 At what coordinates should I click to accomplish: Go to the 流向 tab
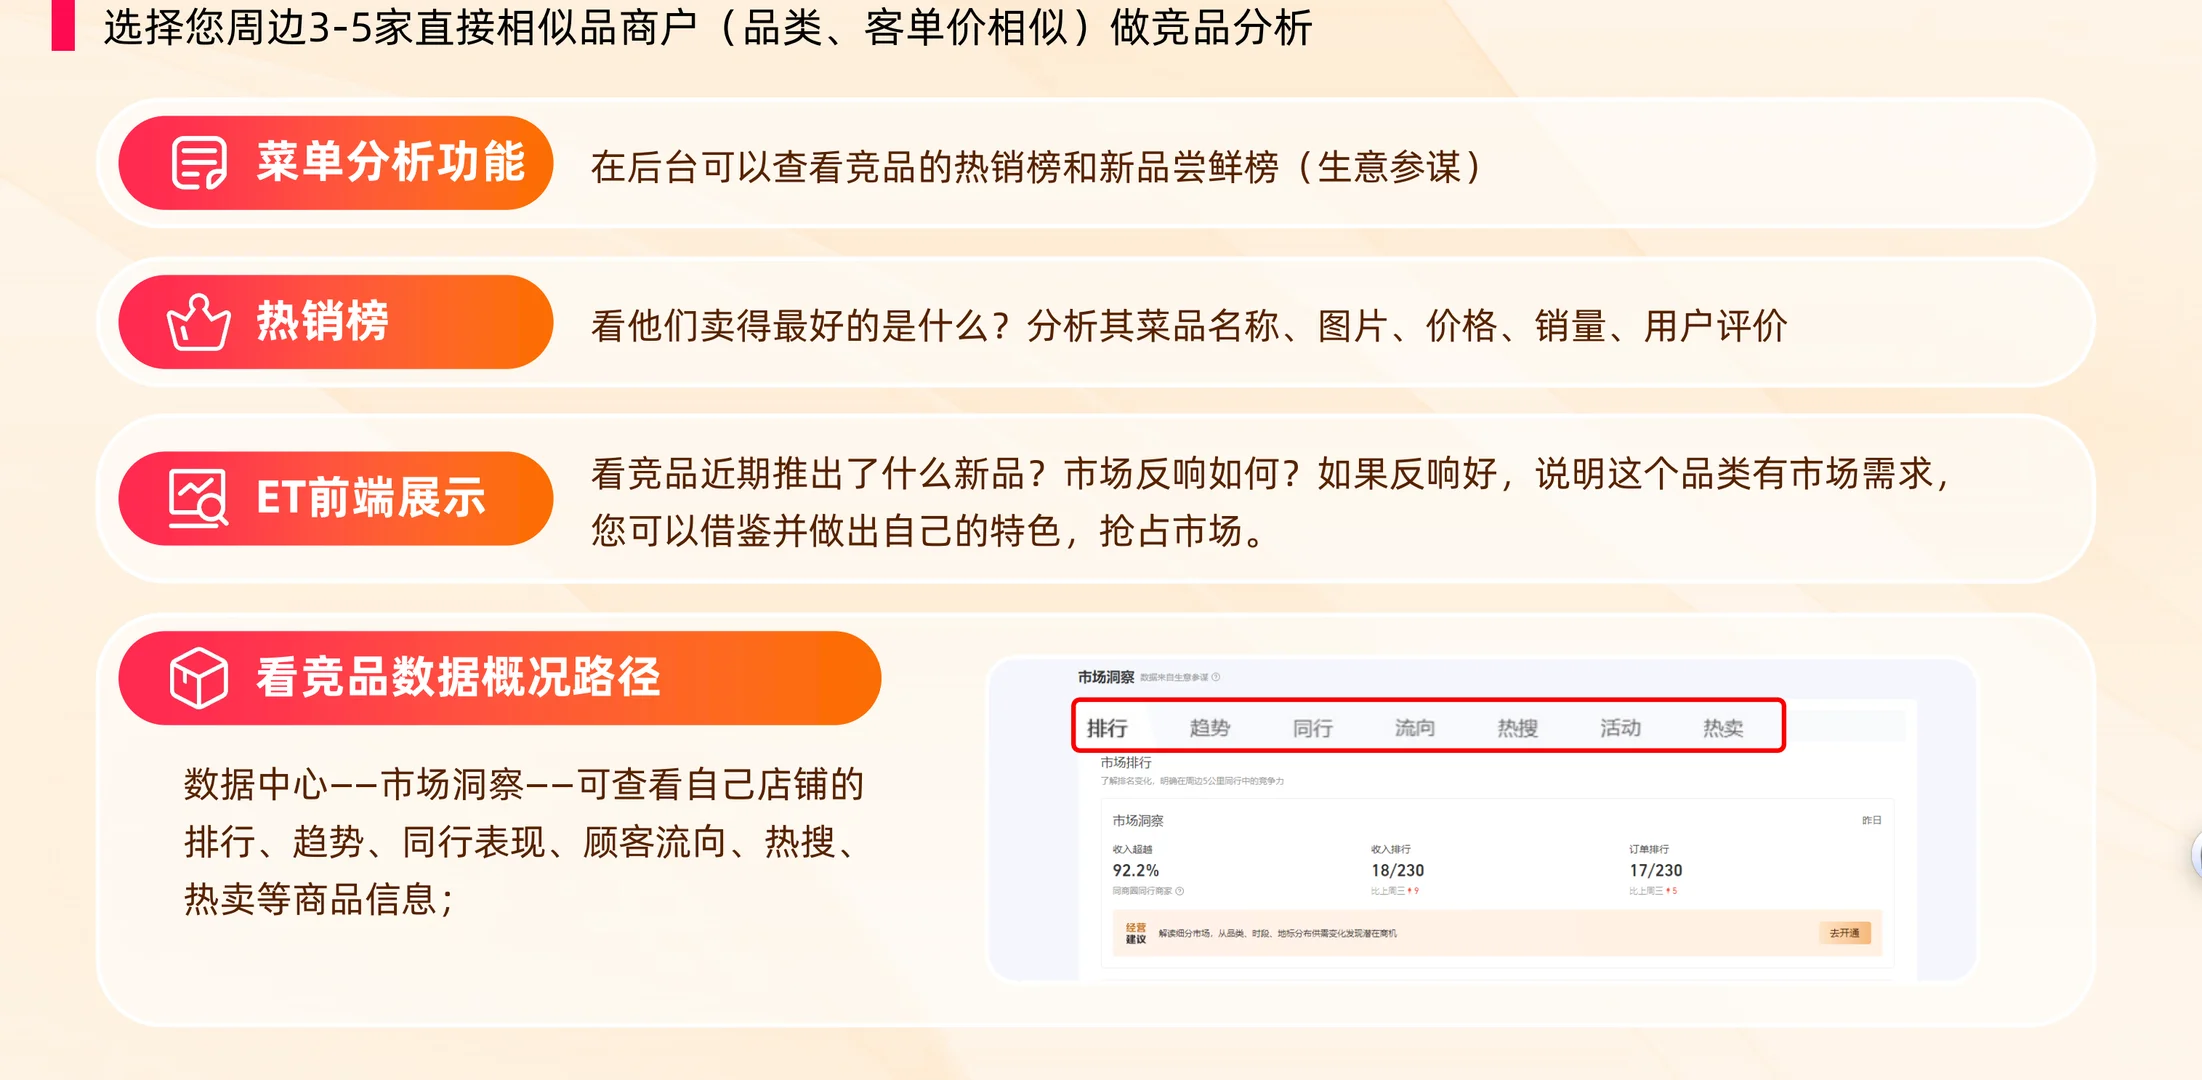(1415, 728)
